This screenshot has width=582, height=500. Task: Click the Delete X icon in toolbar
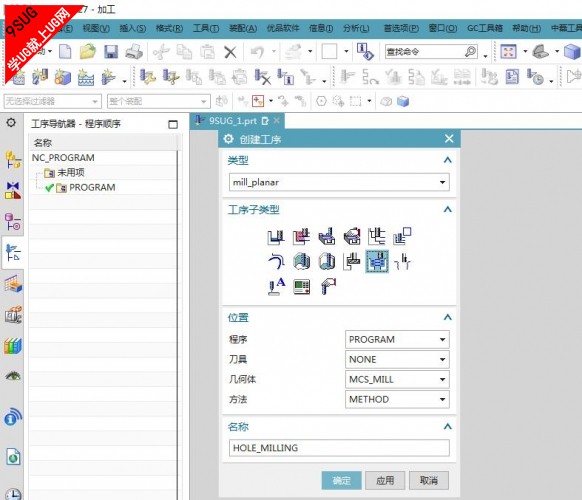[x=230, y=52]
